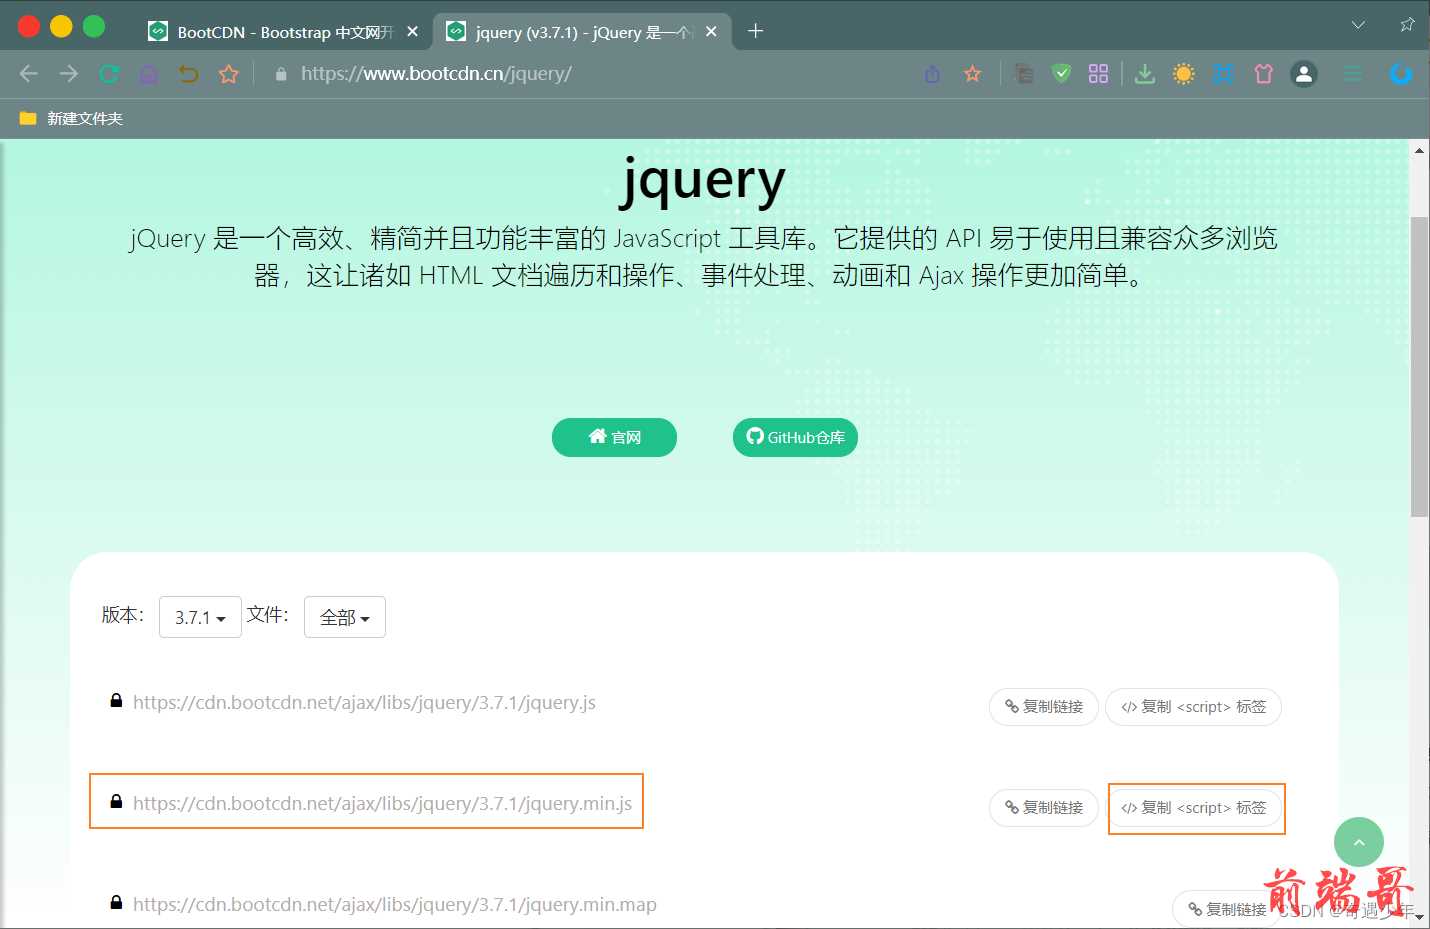
Task: Open a new browser tab
Action: (756, 31)
